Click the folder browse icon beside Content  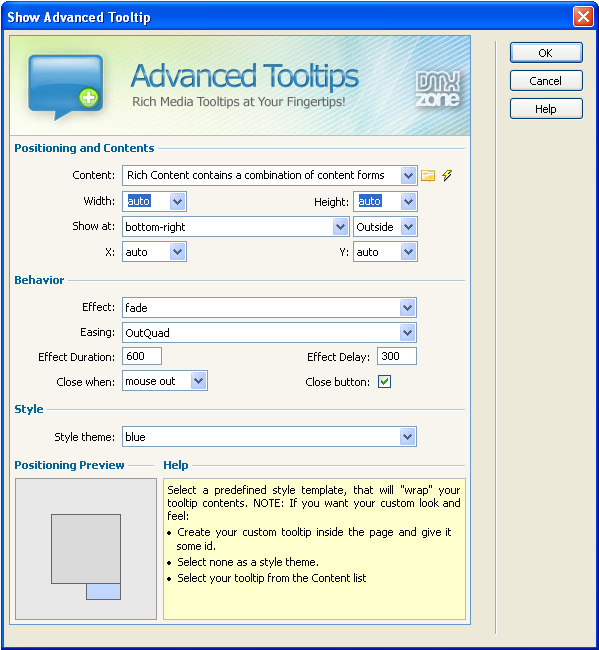point(428,175)
